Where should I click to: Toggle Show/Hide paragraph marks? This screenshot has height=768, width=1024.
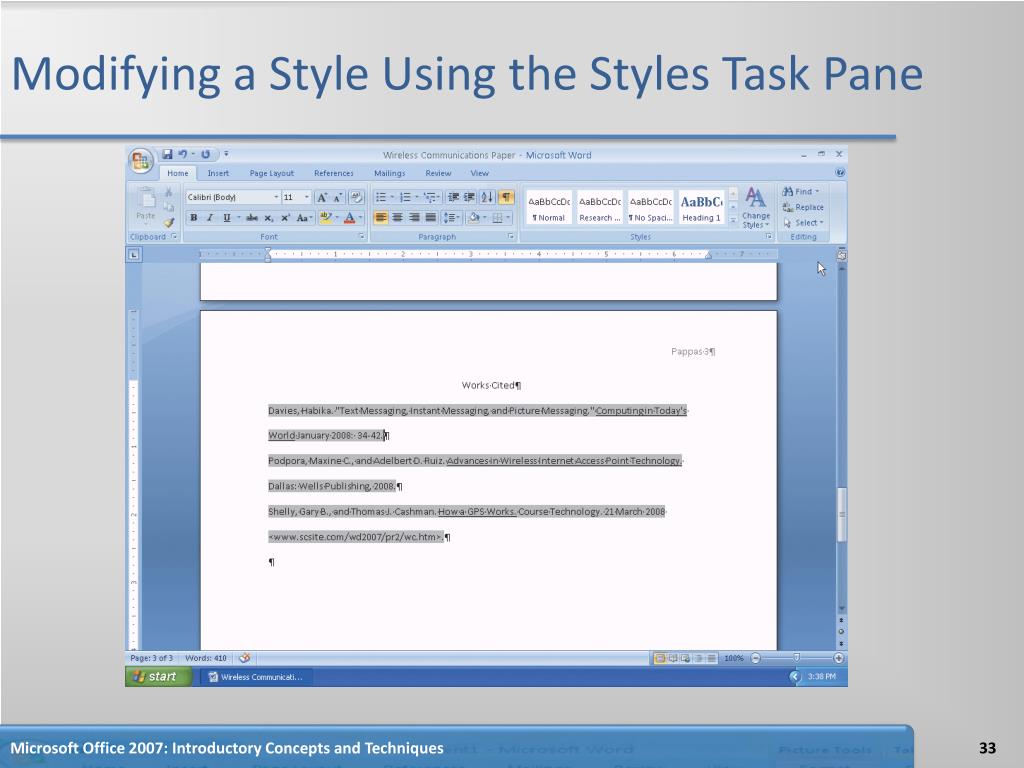pos(506,197)
